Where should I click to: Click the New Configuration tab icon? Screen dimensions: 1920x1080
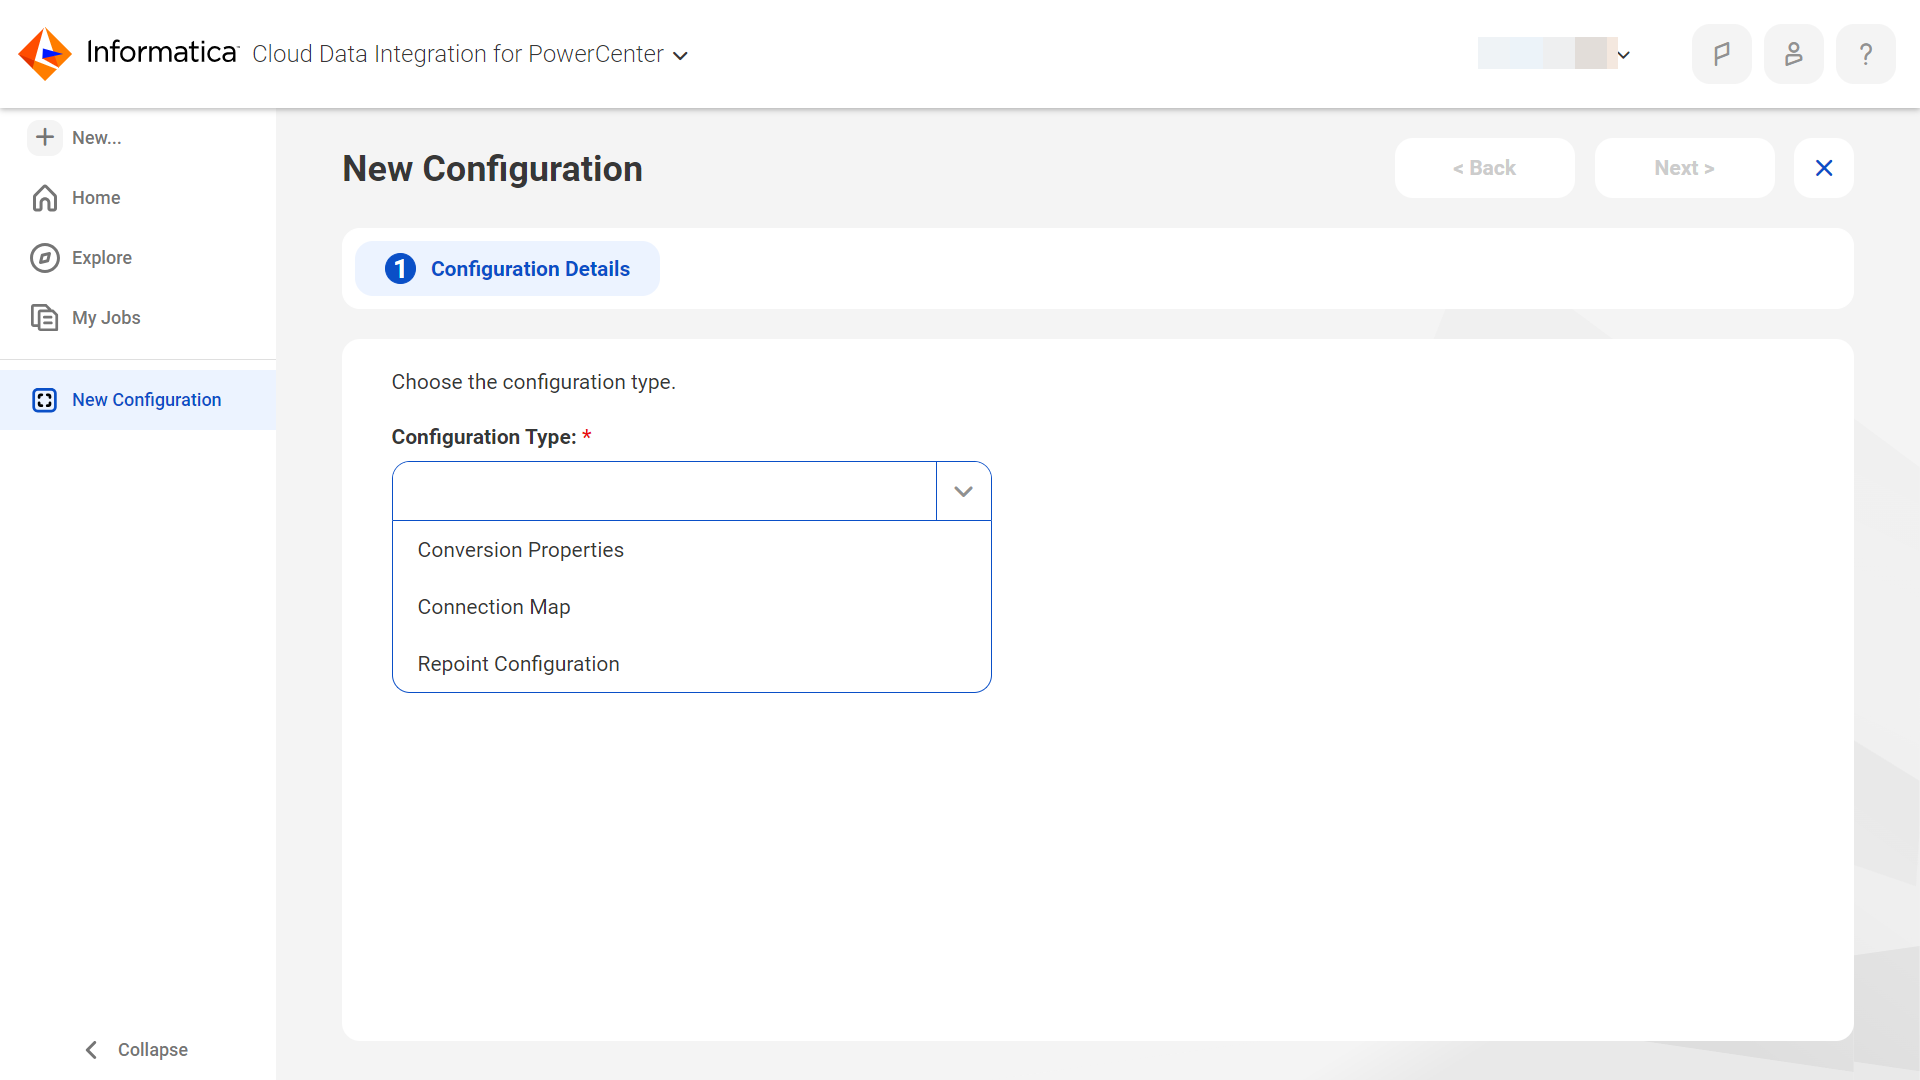point(45,400)
